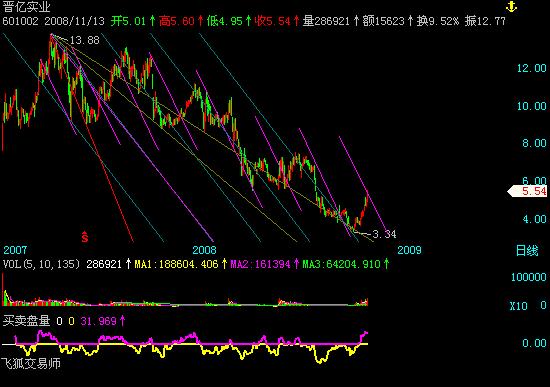The height and width of the screenshot is (387, 550).
Task: Click the MA1:188604.406 value
Action: tap(176, 264)
